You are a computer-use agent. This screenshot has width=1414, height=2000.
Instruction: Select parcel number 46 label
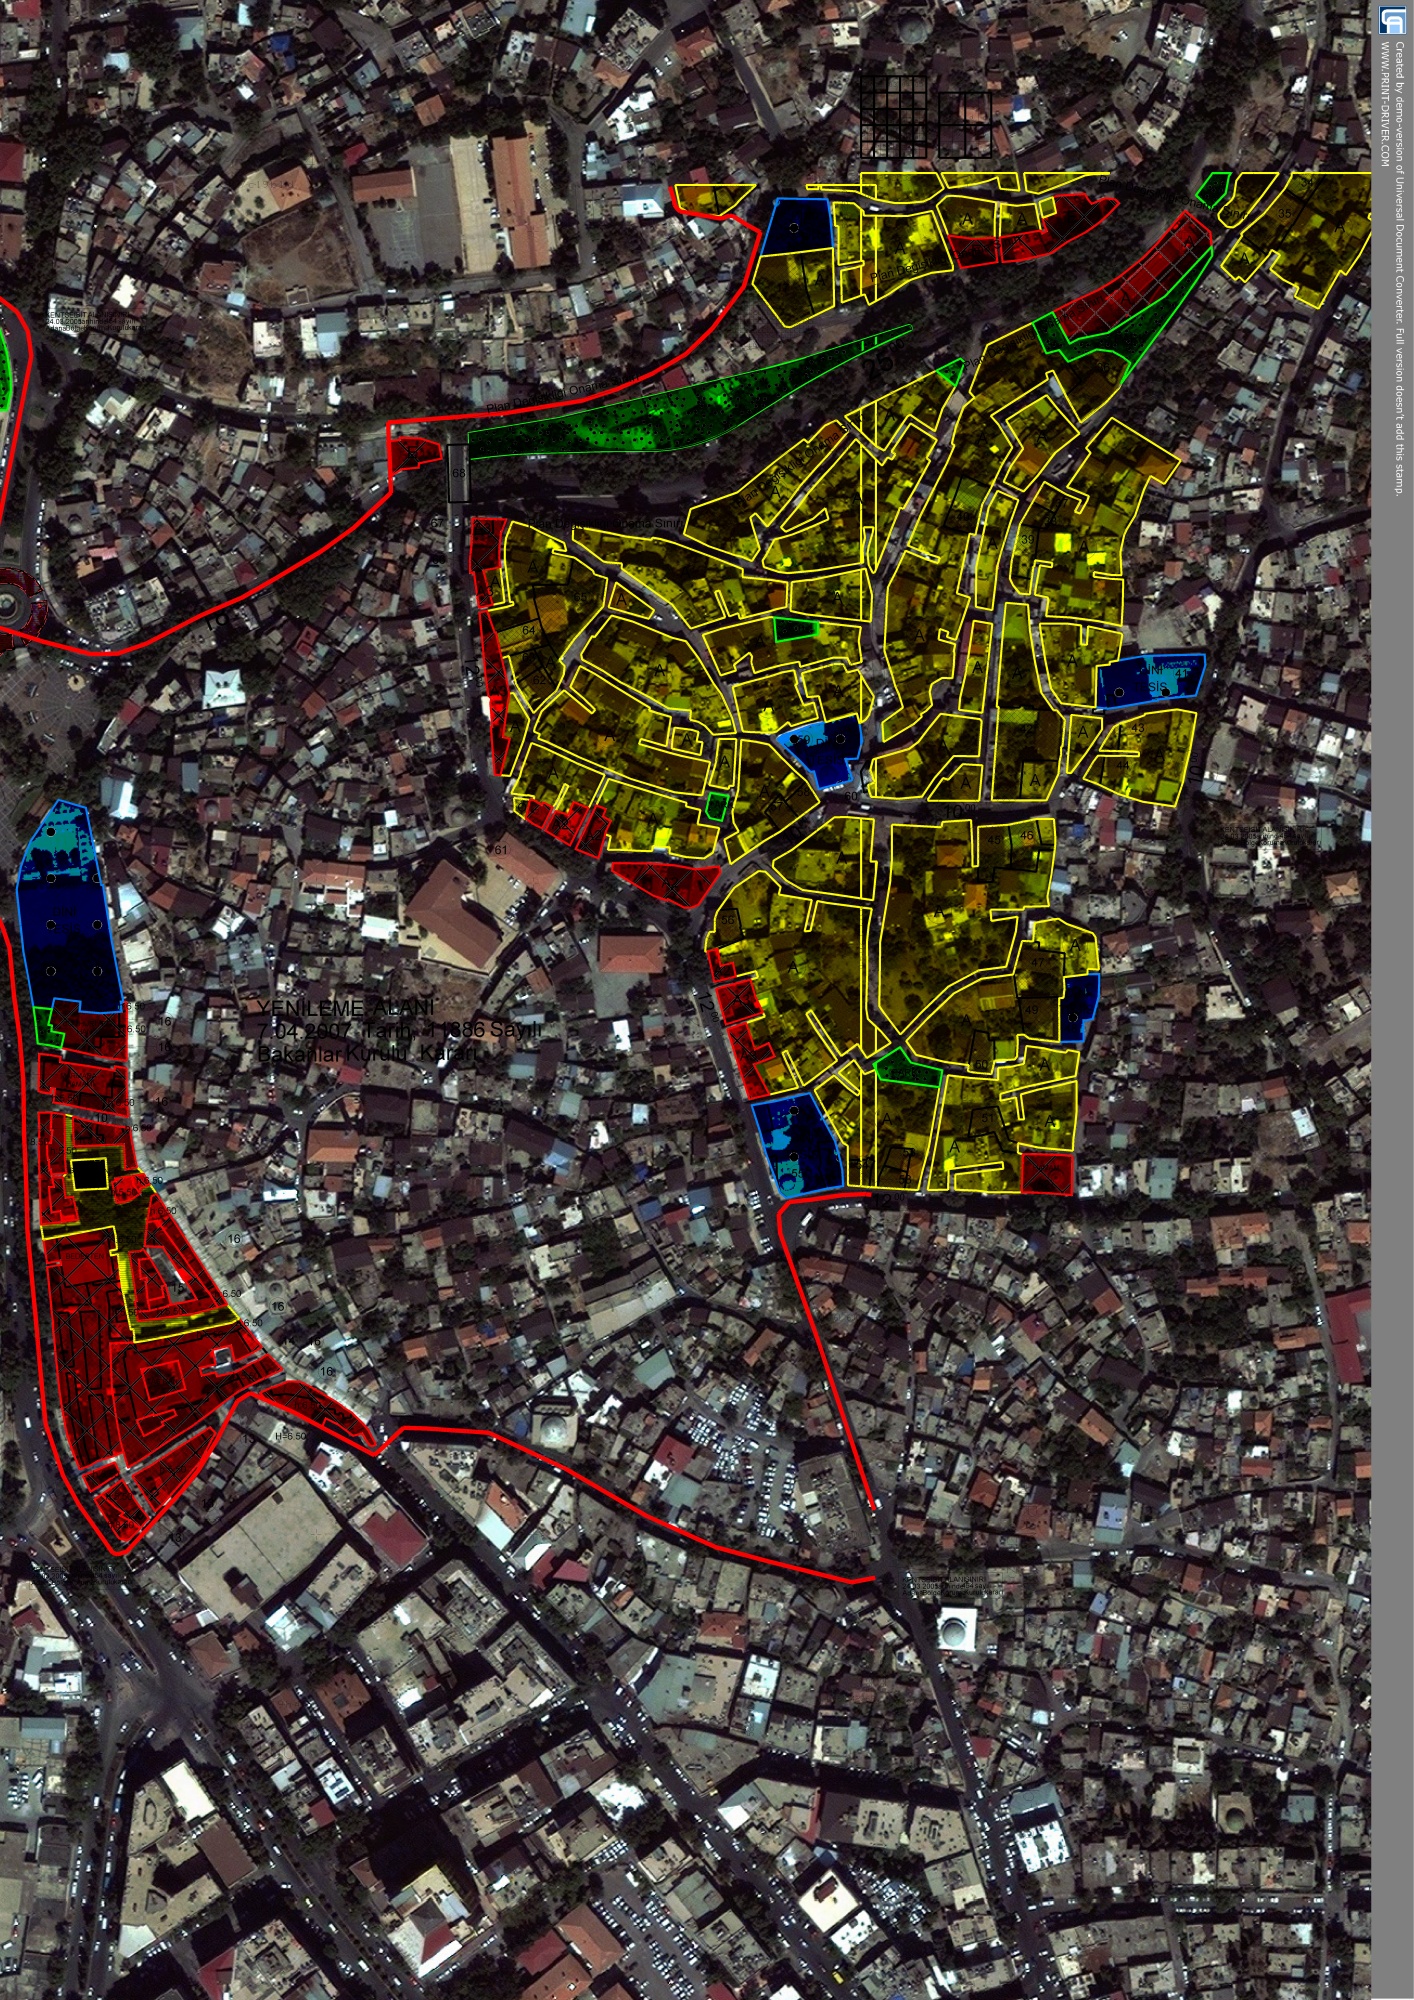1026,836
